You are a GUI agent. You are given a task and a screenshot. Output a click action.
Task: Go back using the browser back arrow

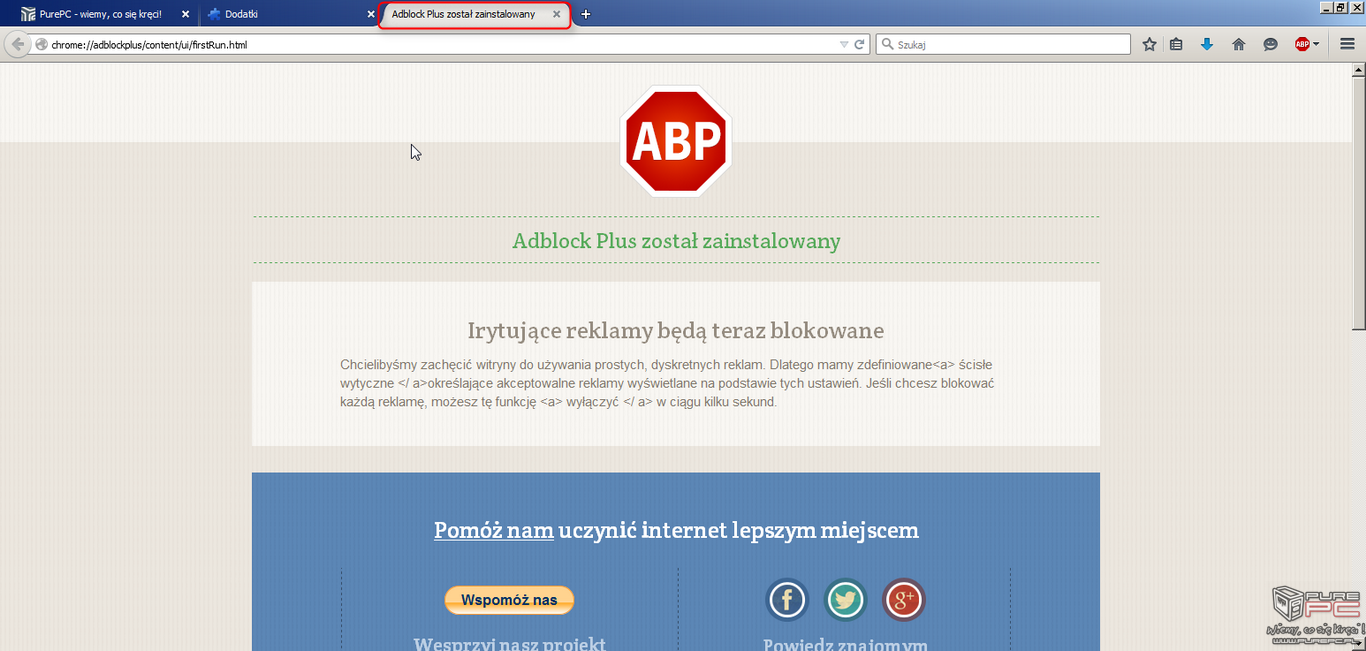[17, 44]
